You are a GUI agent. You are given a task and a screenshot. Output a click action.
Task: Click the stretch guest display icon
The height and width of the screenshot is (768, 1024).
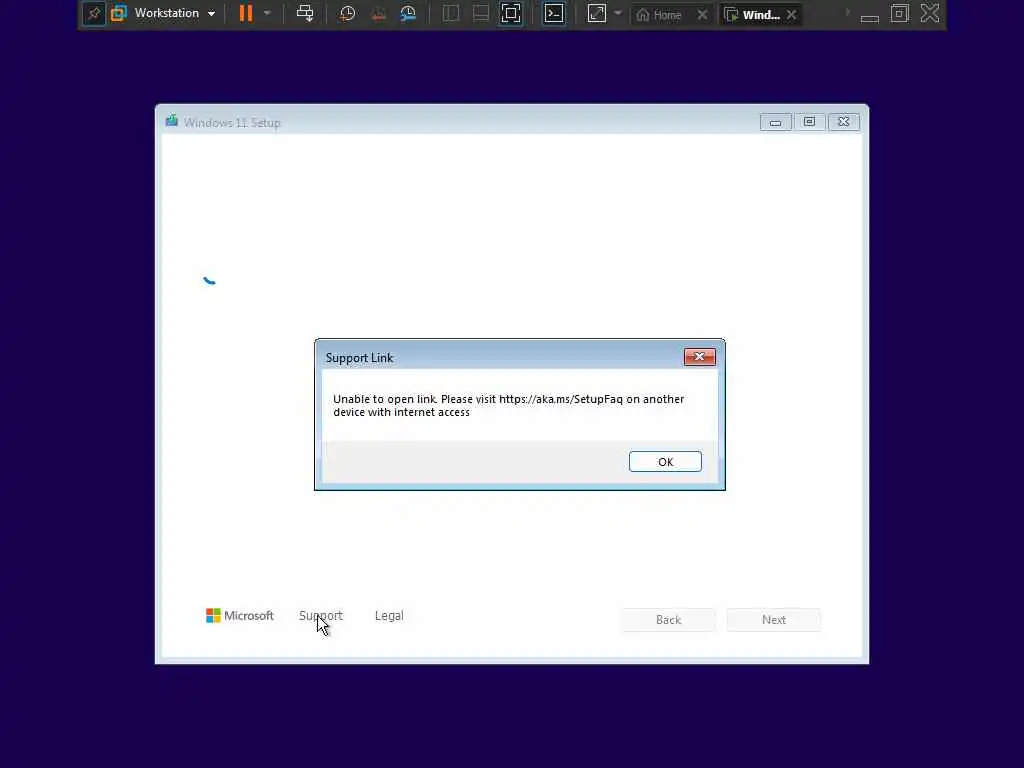point(597,14)
